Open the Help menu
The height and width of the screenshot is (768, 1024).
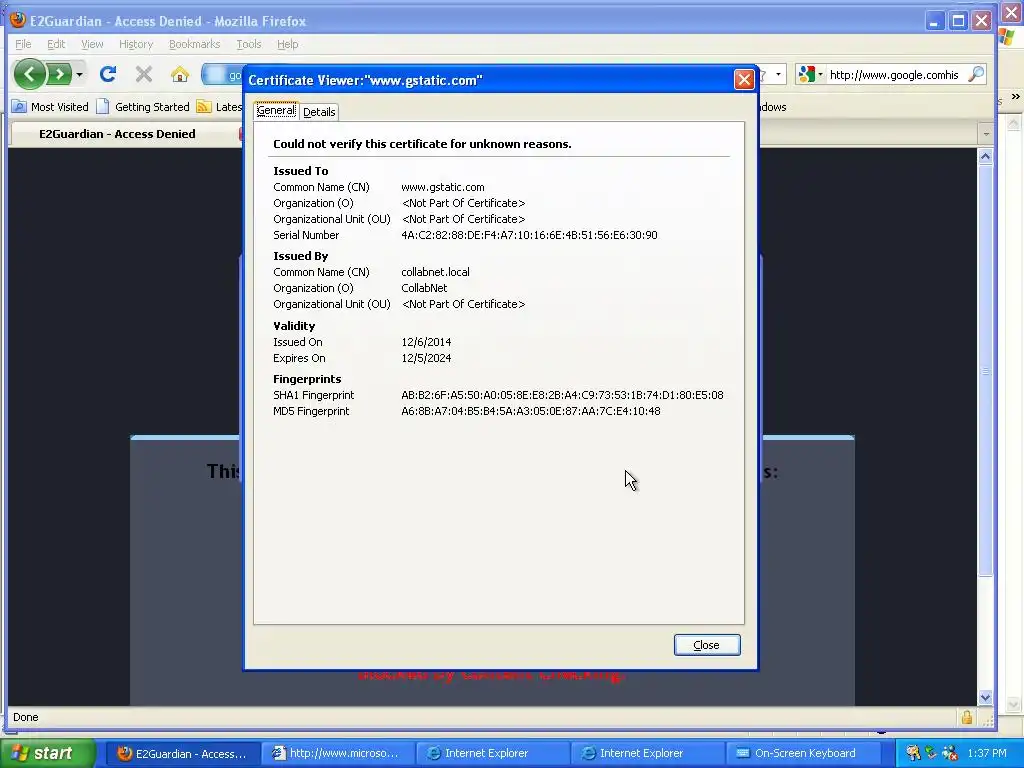287,44
